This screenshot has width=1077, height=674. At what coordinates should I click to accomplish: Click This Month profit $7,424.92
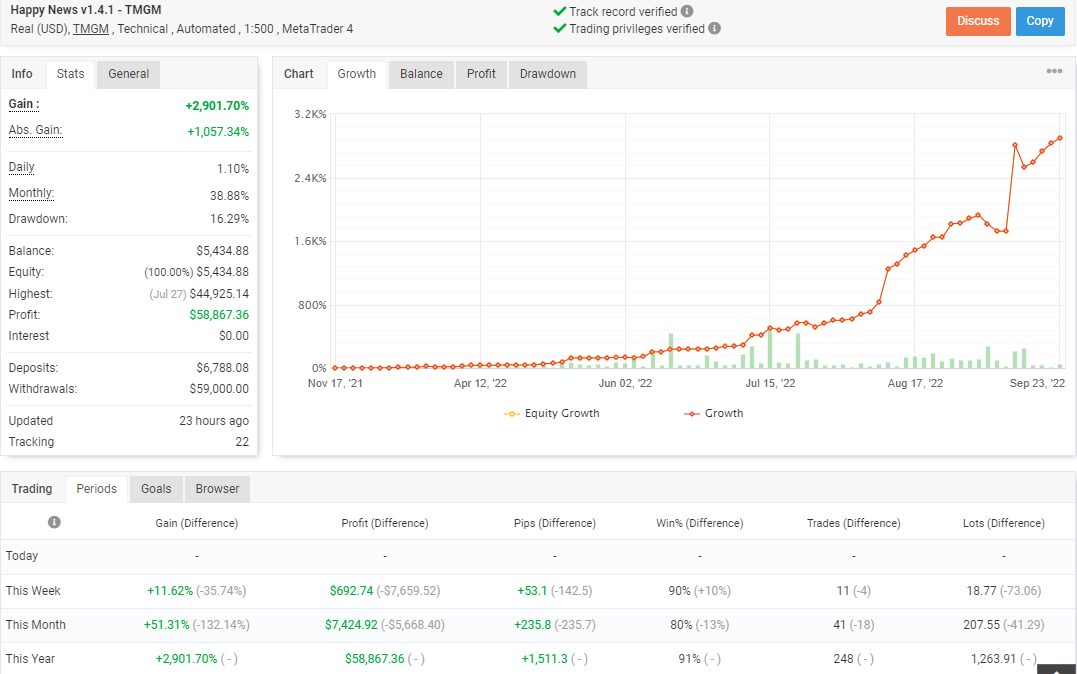pos(351,625)
